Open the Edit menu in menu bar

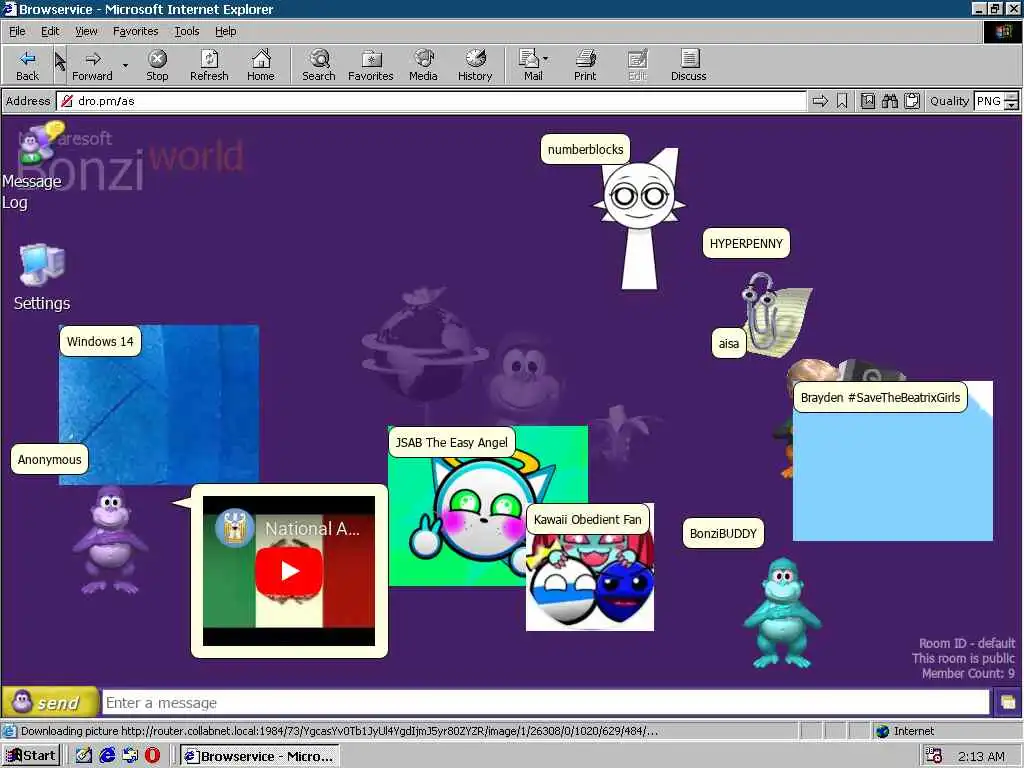coord(50,31)
